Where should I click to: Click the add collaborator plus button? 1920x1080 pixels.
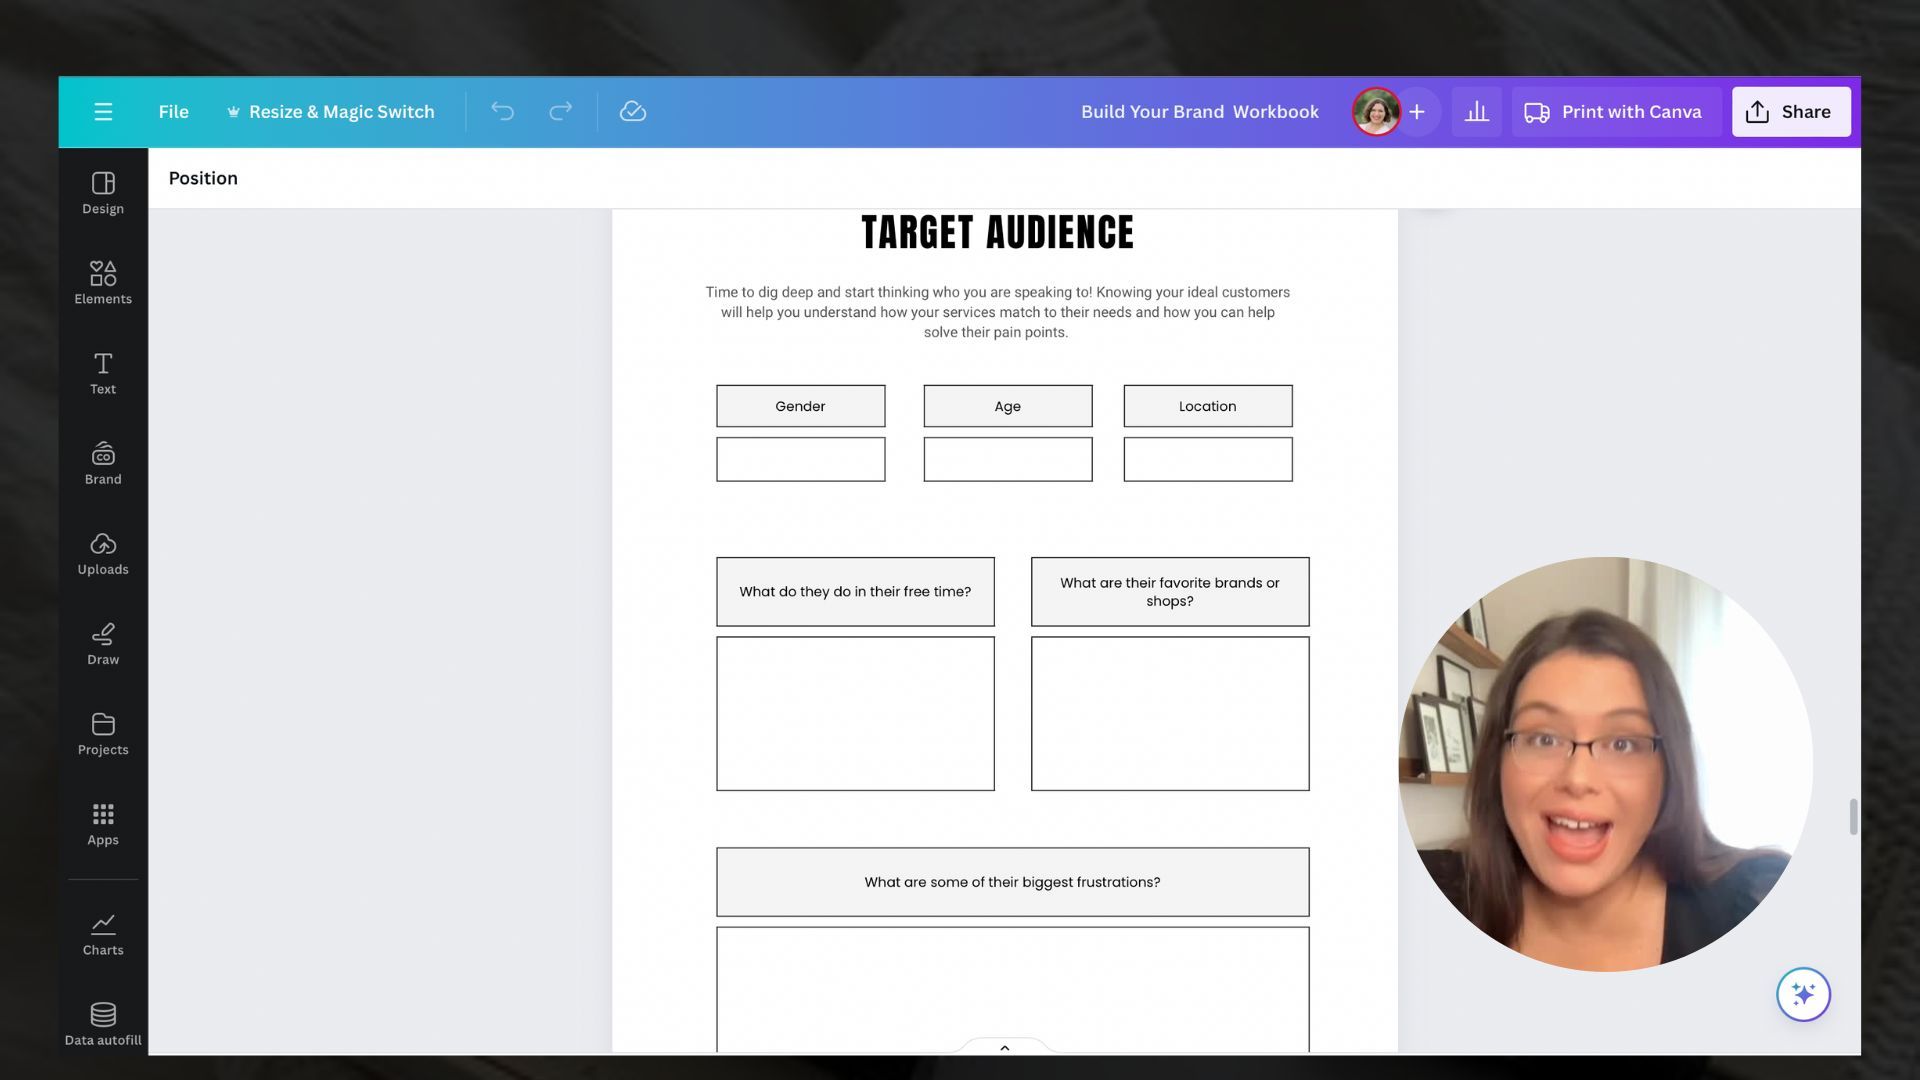point(1417,112)
